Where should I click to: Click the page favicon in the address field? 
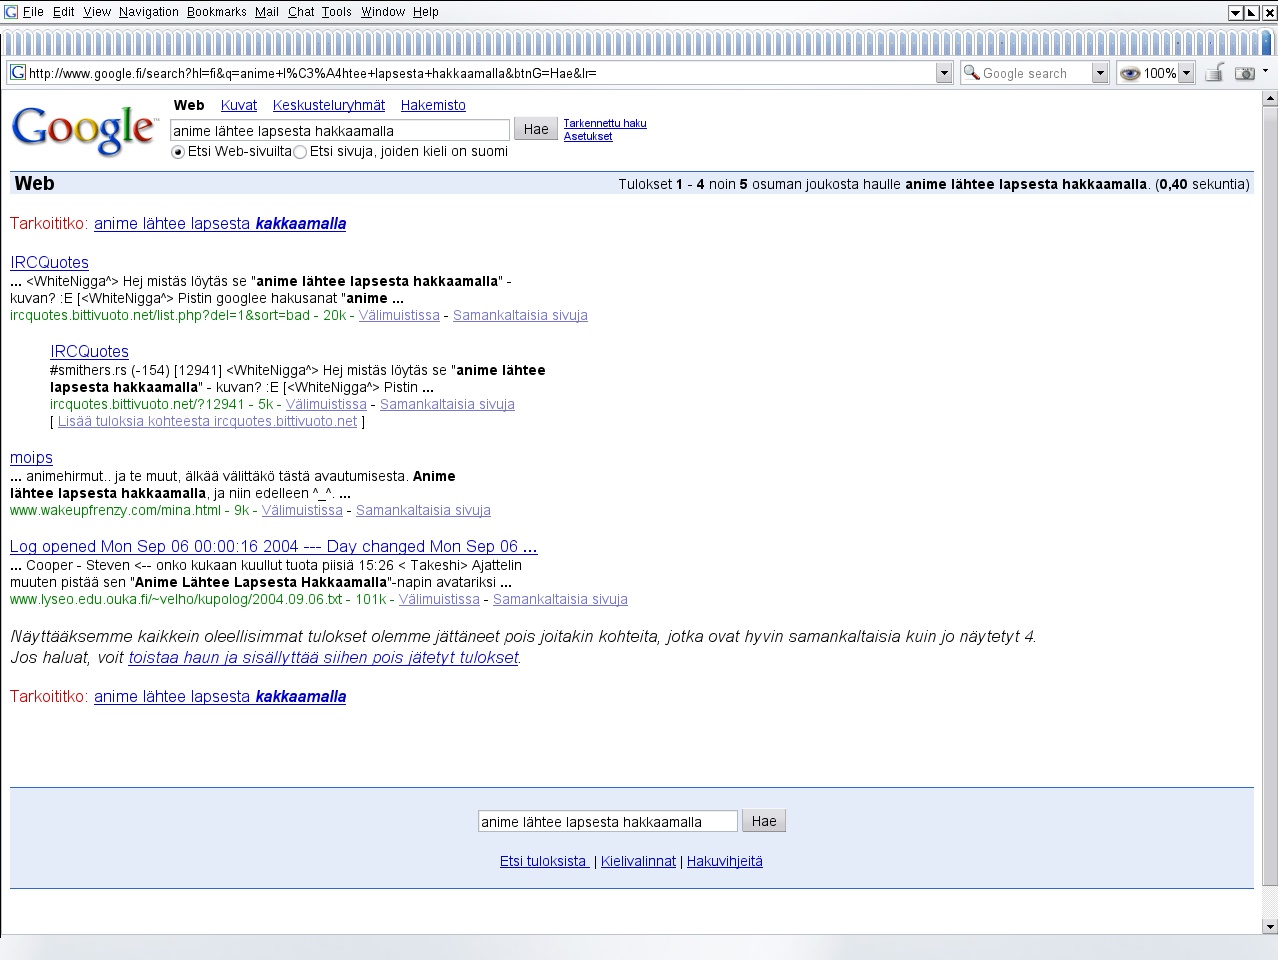pos(18,73)
